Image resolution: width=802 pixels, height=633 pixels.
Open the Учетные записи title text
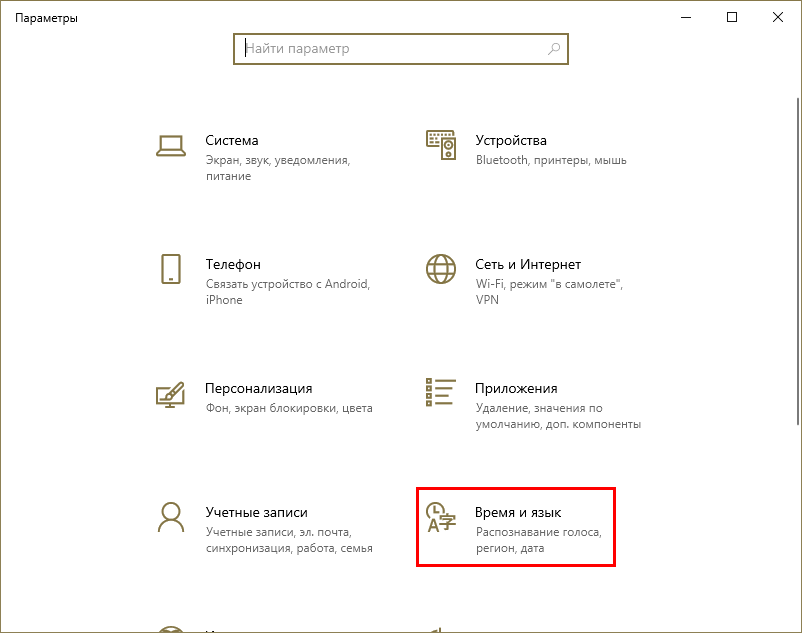(x=256, y=513)
